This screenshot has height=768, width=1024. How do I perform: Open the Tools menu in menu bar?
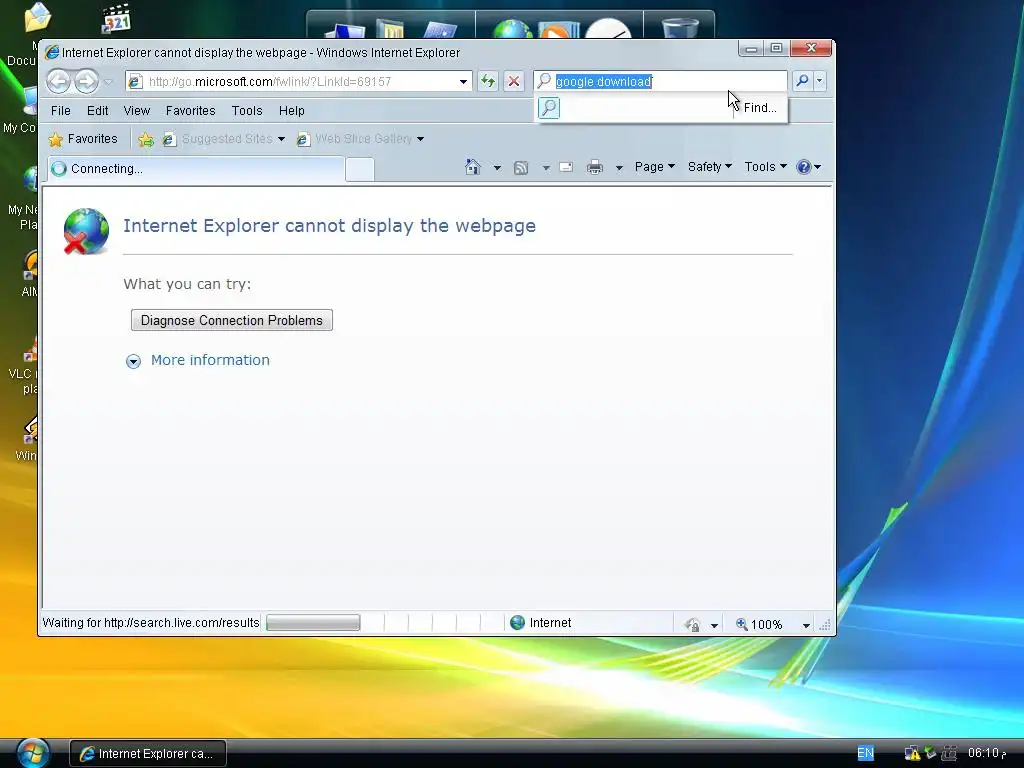(x=247, y=110)
